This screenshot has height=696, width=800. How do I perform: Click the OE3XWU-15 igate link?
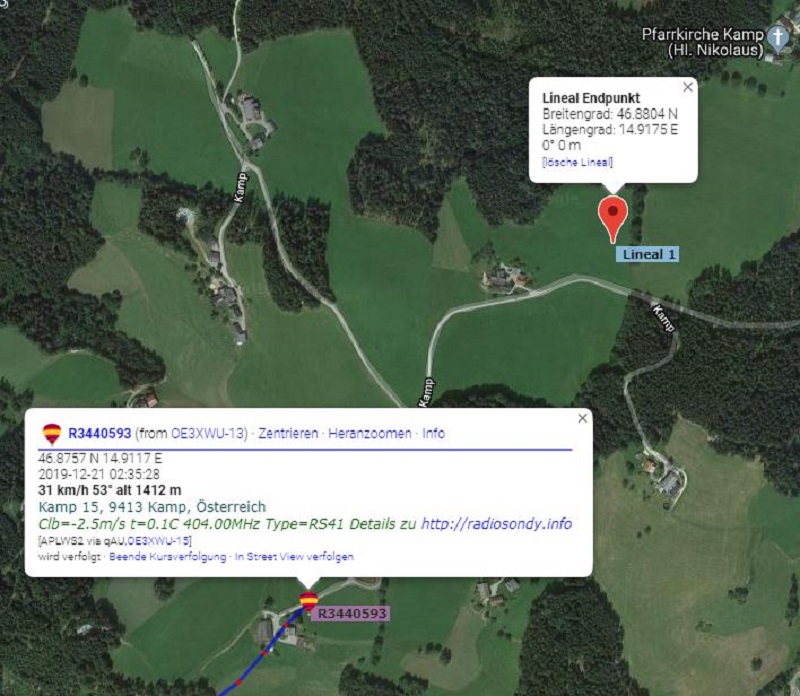pyautogui.click(x=159, y=541)
